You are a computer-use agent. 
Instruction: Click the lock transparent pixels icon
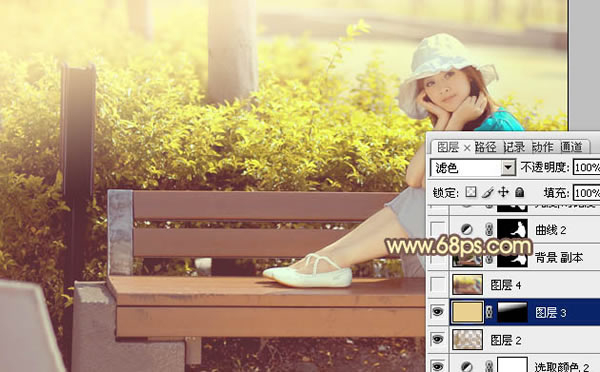coord(471,192)
